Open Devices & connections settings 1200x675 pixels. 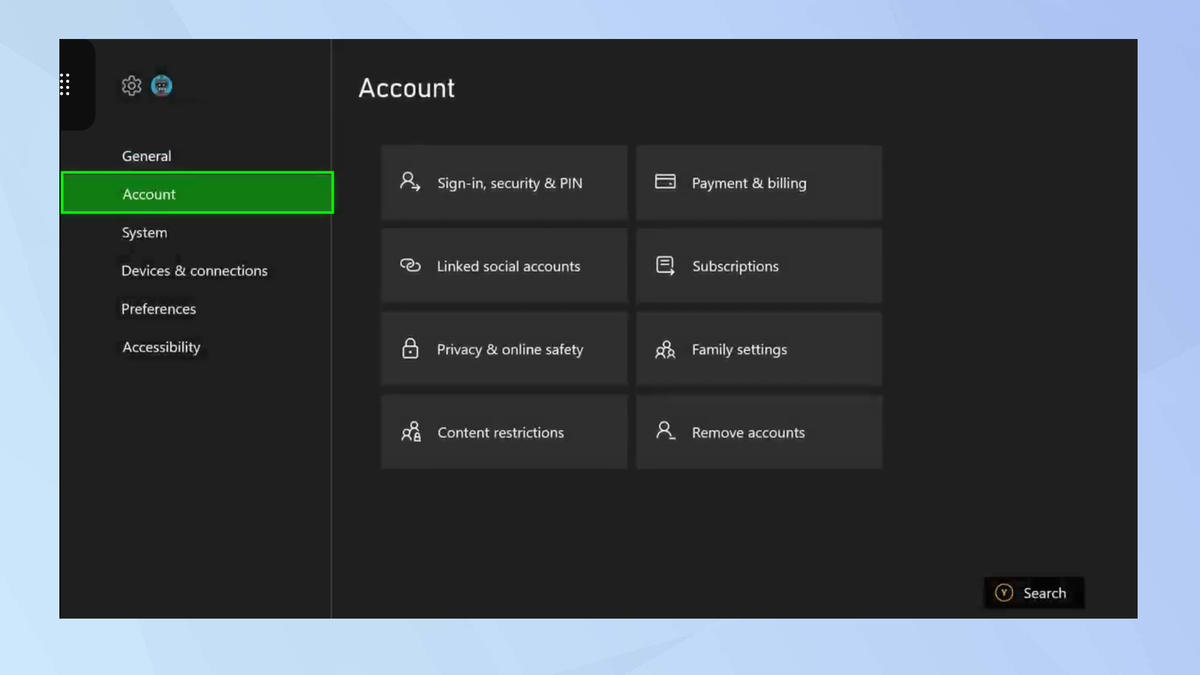coord(194,270)
